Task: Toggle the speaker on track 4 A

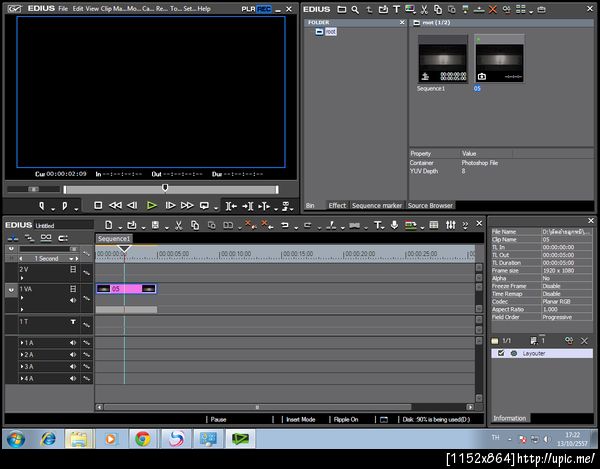Action: (x=73, y=379)
